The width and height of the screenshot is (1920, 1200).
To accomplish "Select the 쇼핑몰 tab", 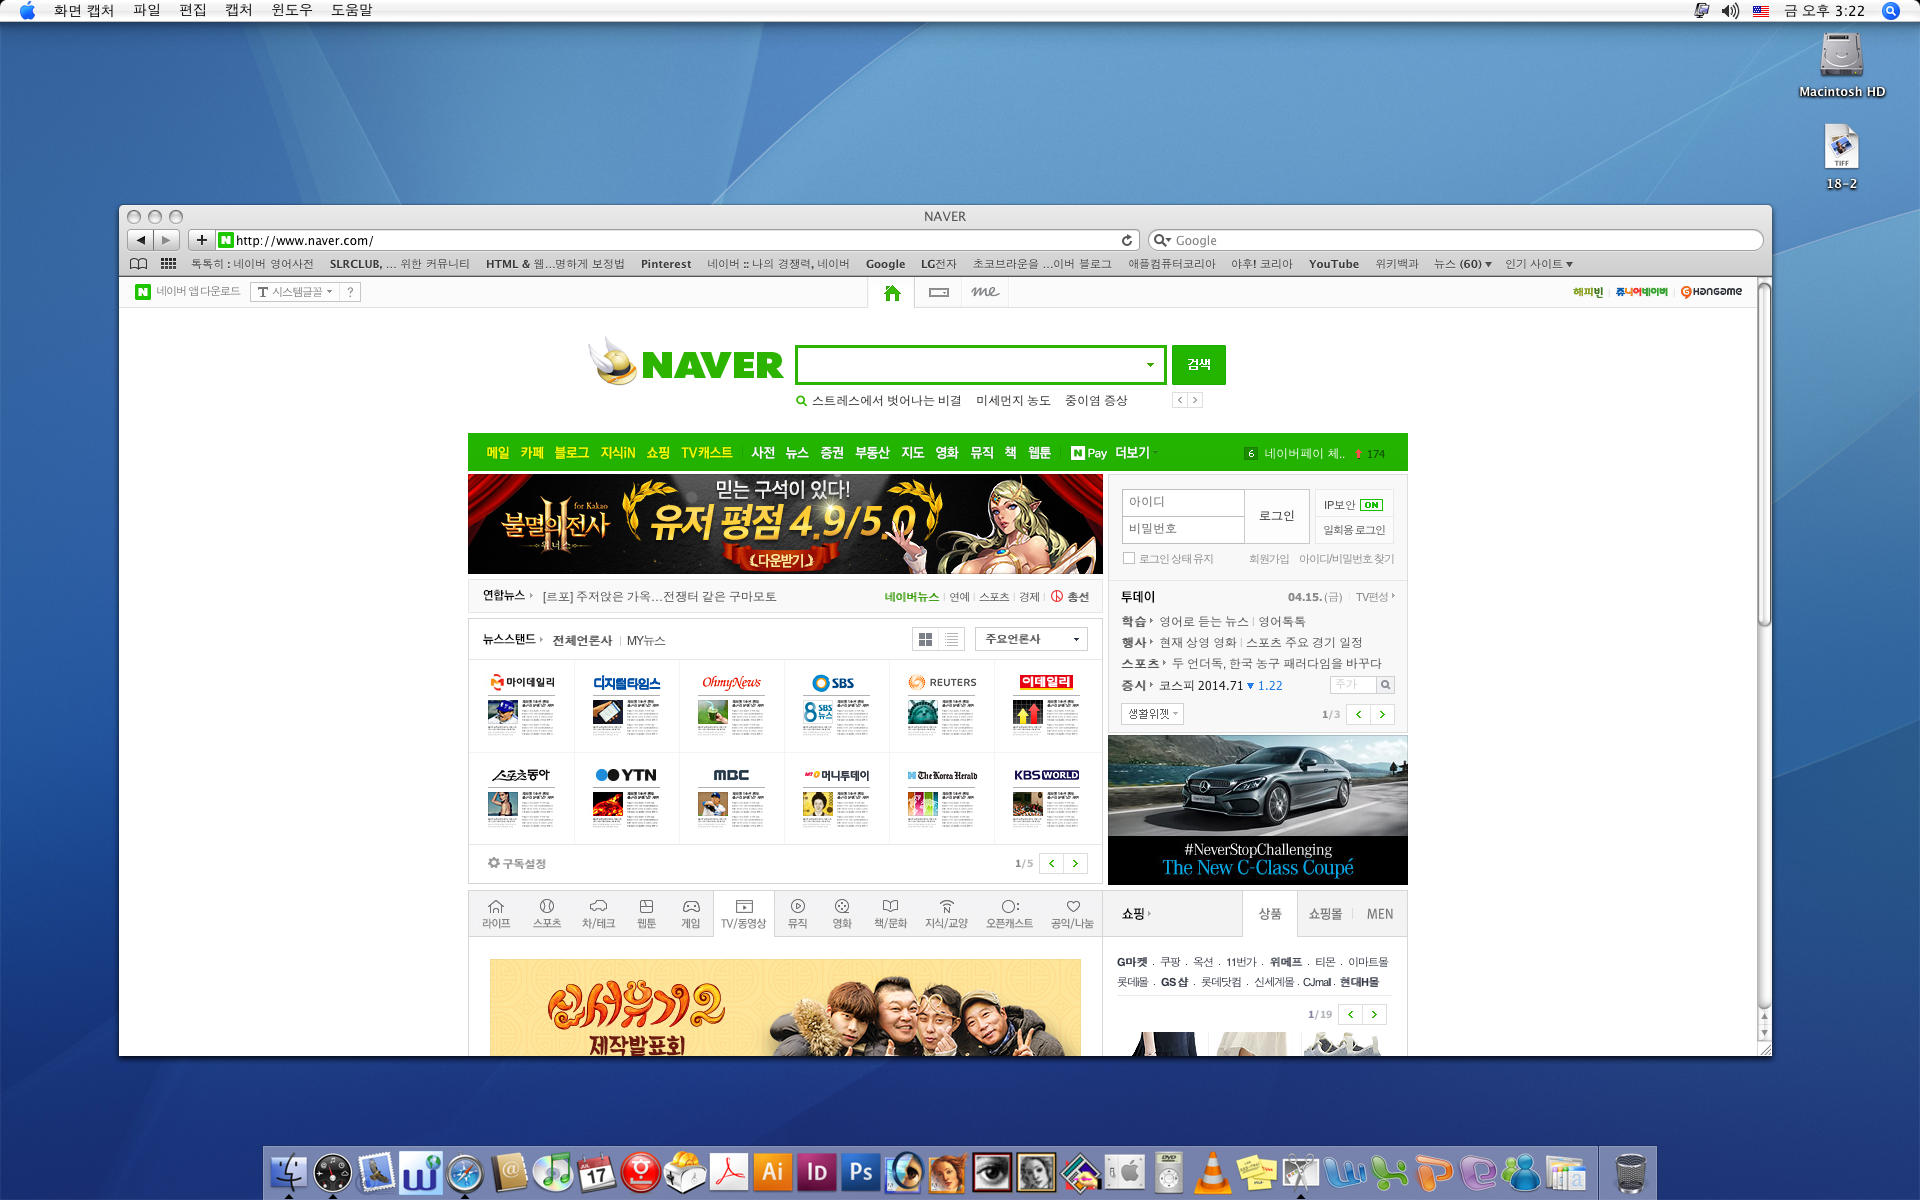I will (x=1325, y=914).
